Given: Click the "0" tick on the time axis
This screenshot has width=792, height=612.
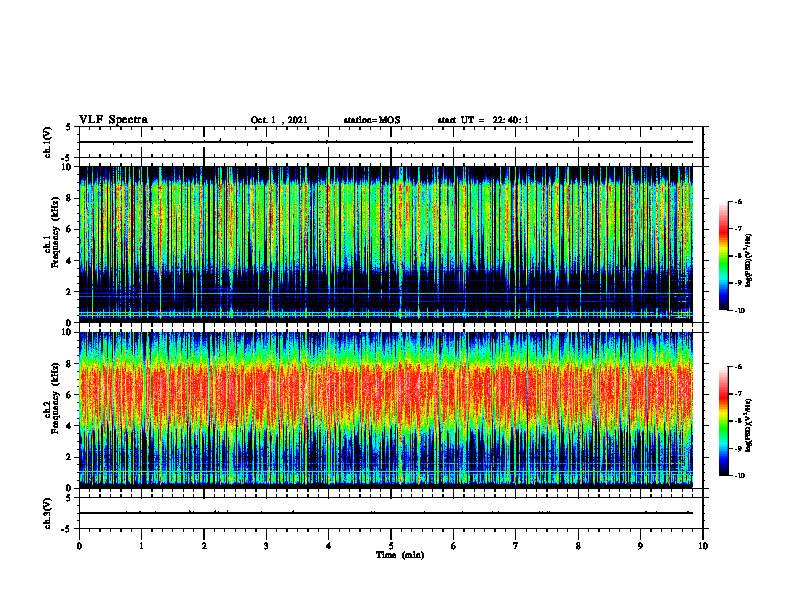Looking at the screenshot, I should (x=79, y=546).
